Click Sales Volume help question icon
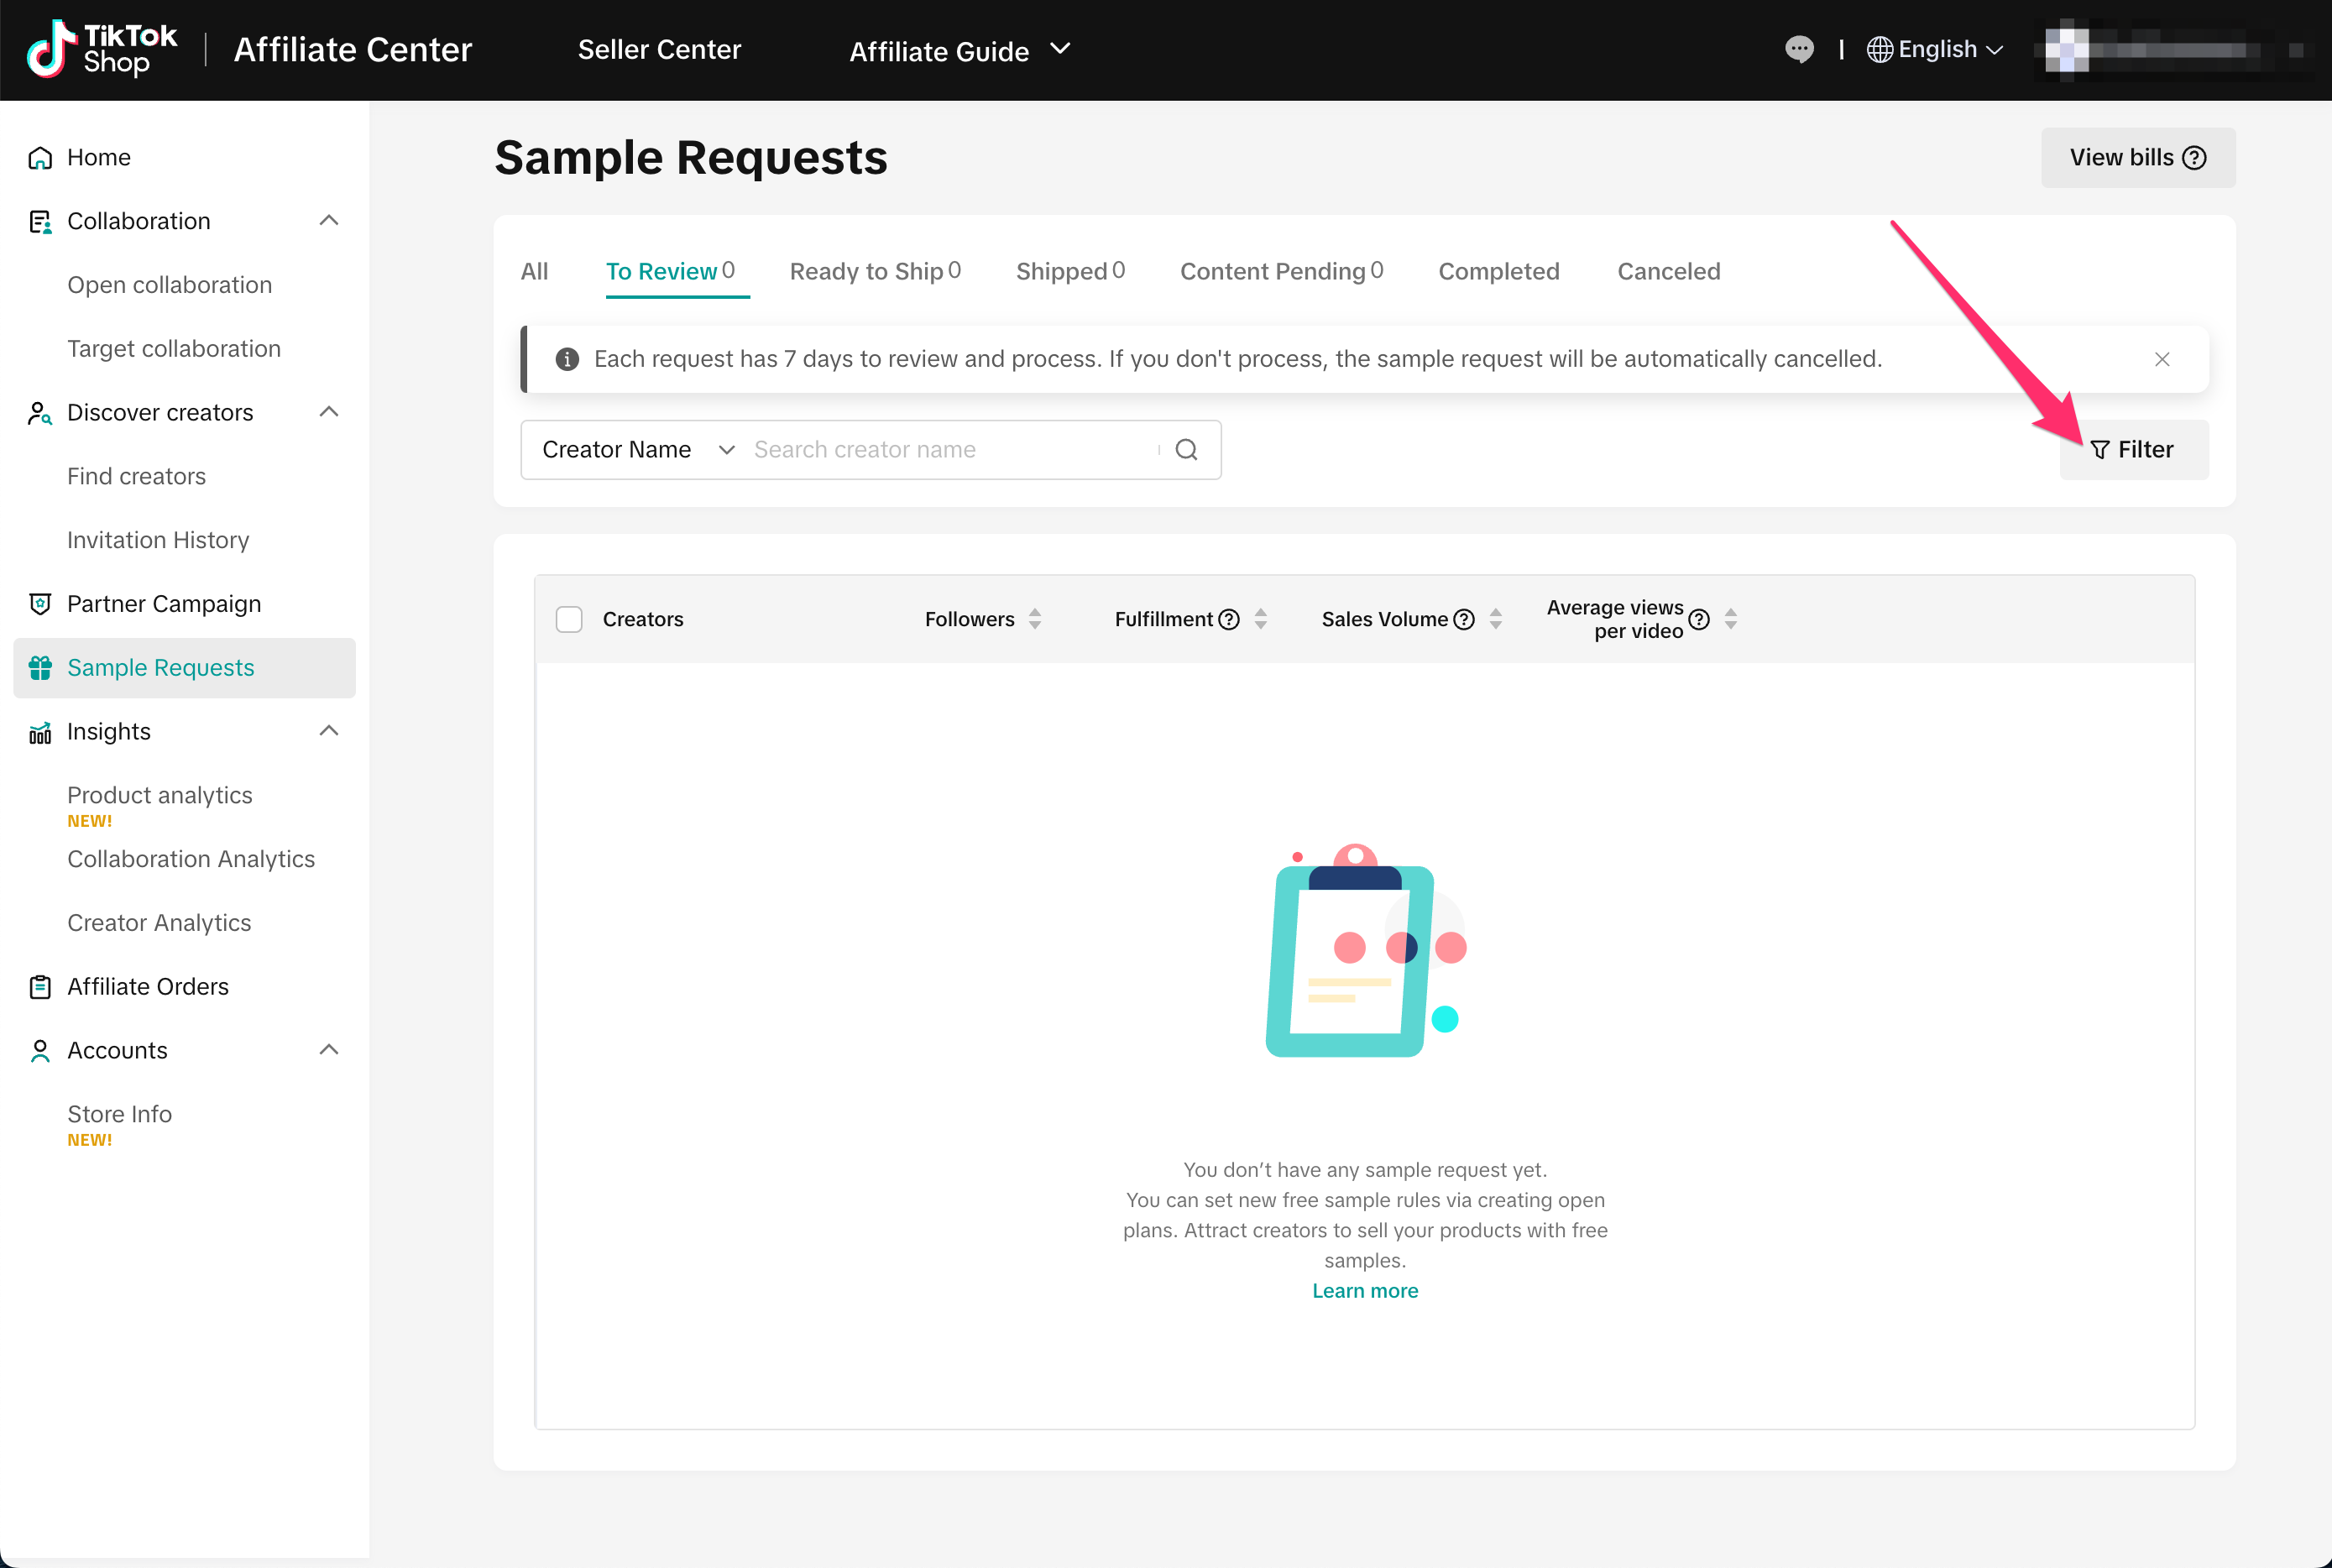Viewport: 2332px width, 1568px height. pos(1464,619)
